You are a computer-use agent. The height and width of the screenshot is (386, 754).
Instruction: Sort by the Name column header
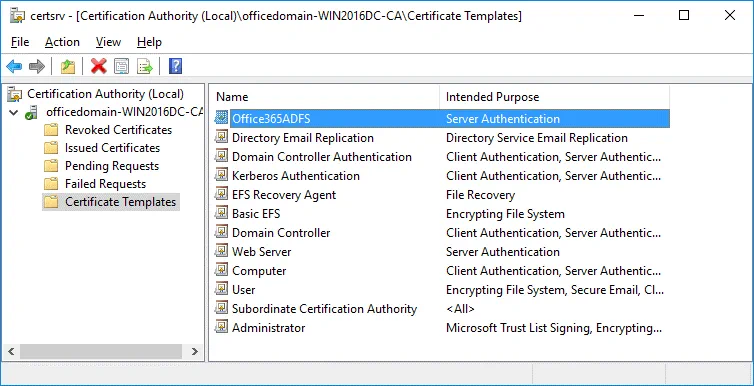pos(326,97)
